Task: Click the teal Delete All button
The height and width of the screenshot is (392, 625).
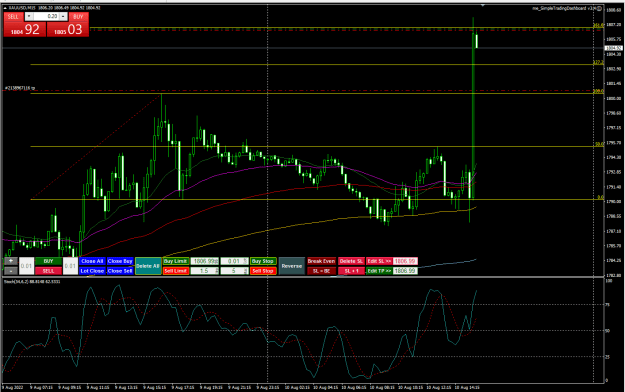Action: (x=148, y=266)
